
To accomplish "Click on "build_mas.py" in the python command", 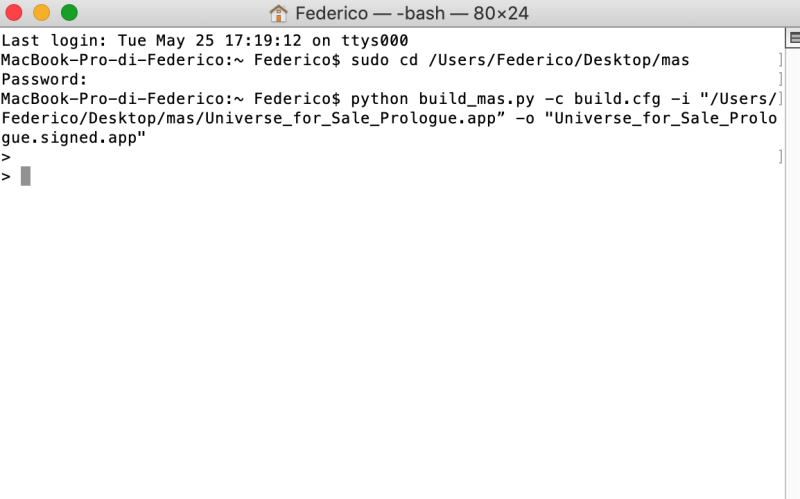I will (x=477, y=99).
